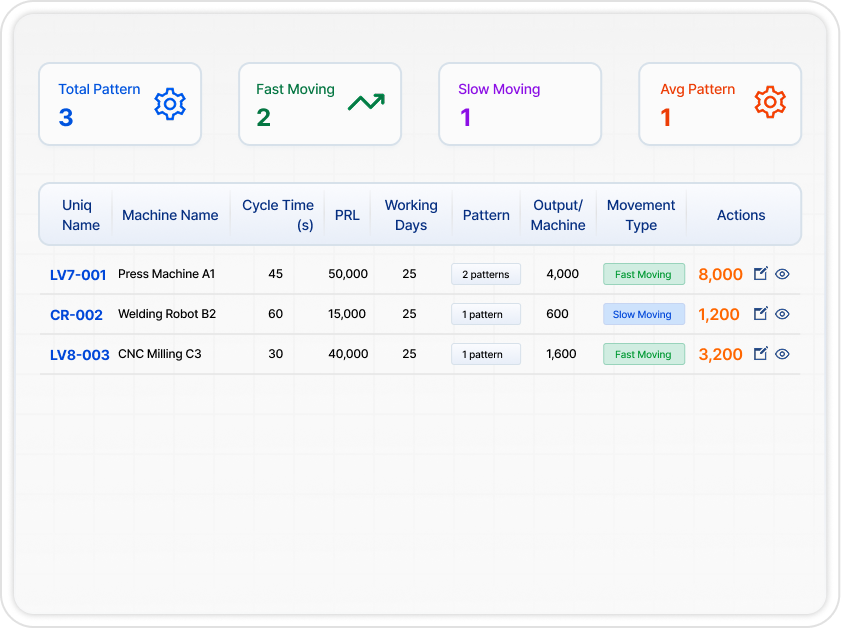This screenshot has width=841, height=628.
Task: Sort by the Machine Name column header
Action: 170,215
